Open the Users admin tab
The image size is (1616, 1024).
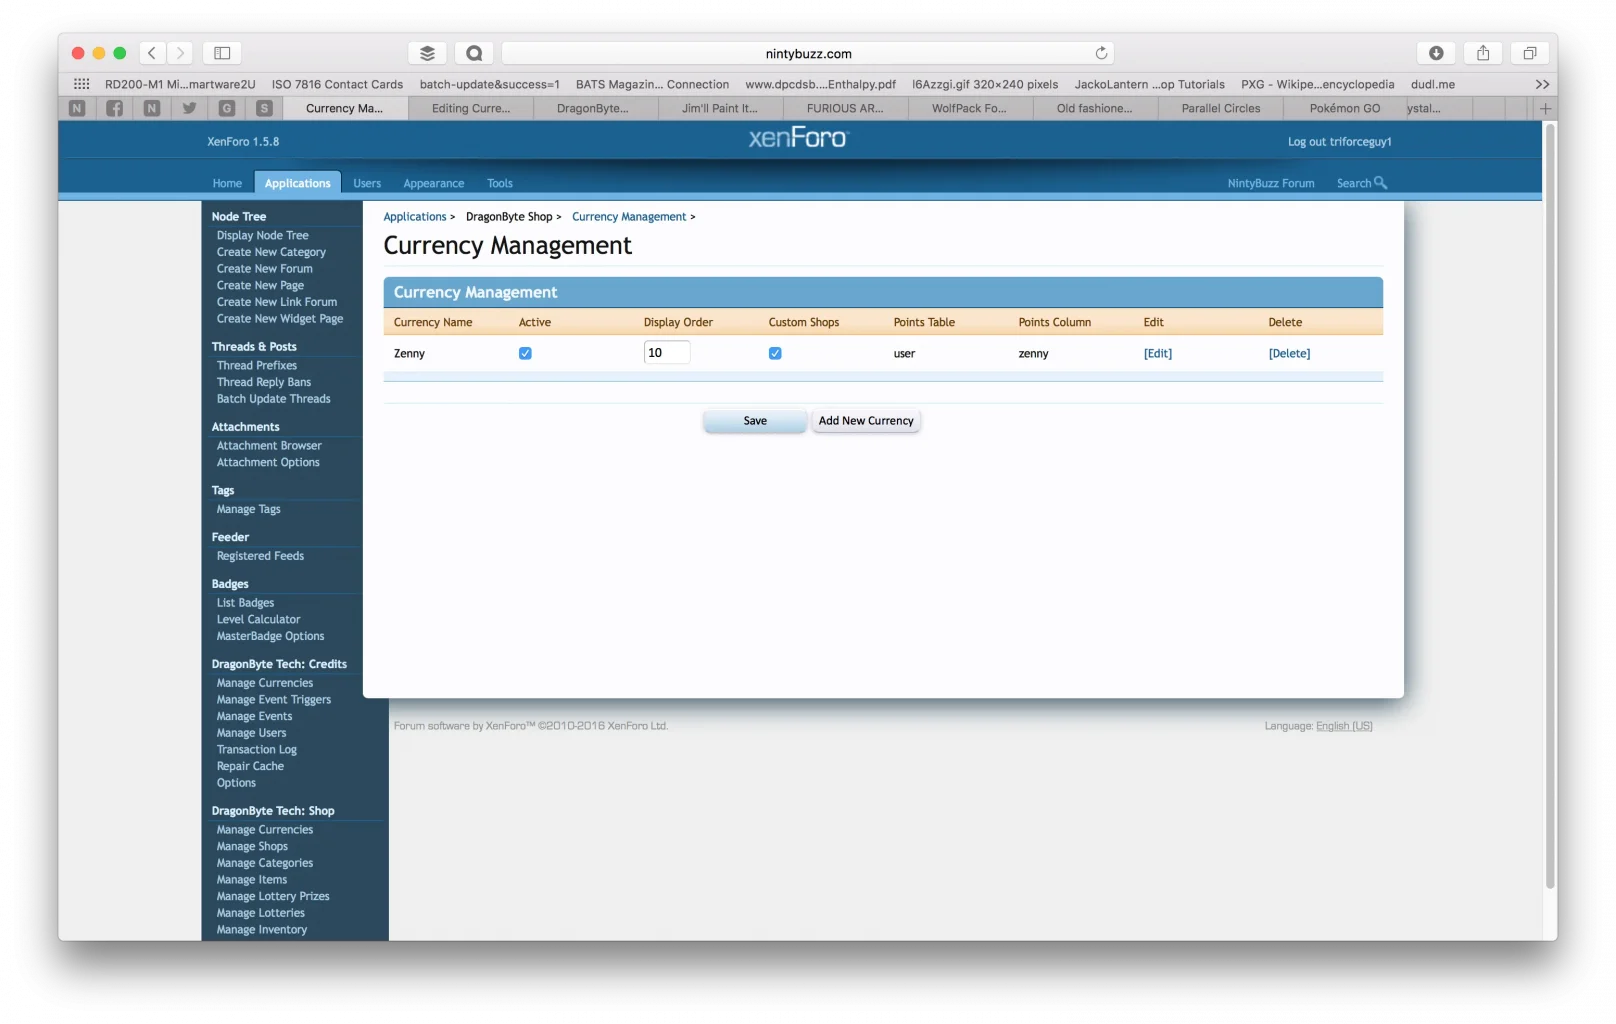367,183
